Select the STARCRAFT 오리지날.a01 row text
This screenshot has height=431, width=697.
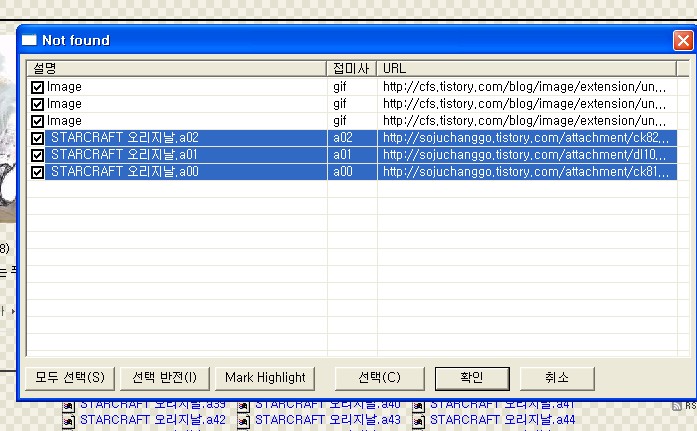tap(124, 155)
